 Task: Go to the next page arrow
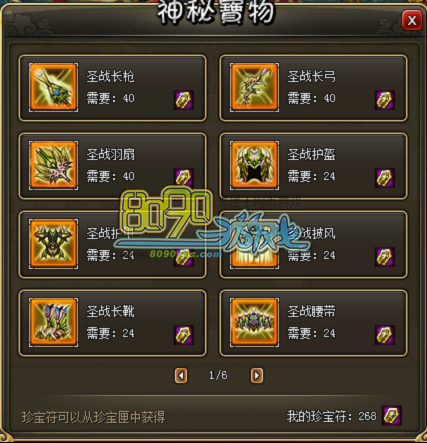pos(257,376)
